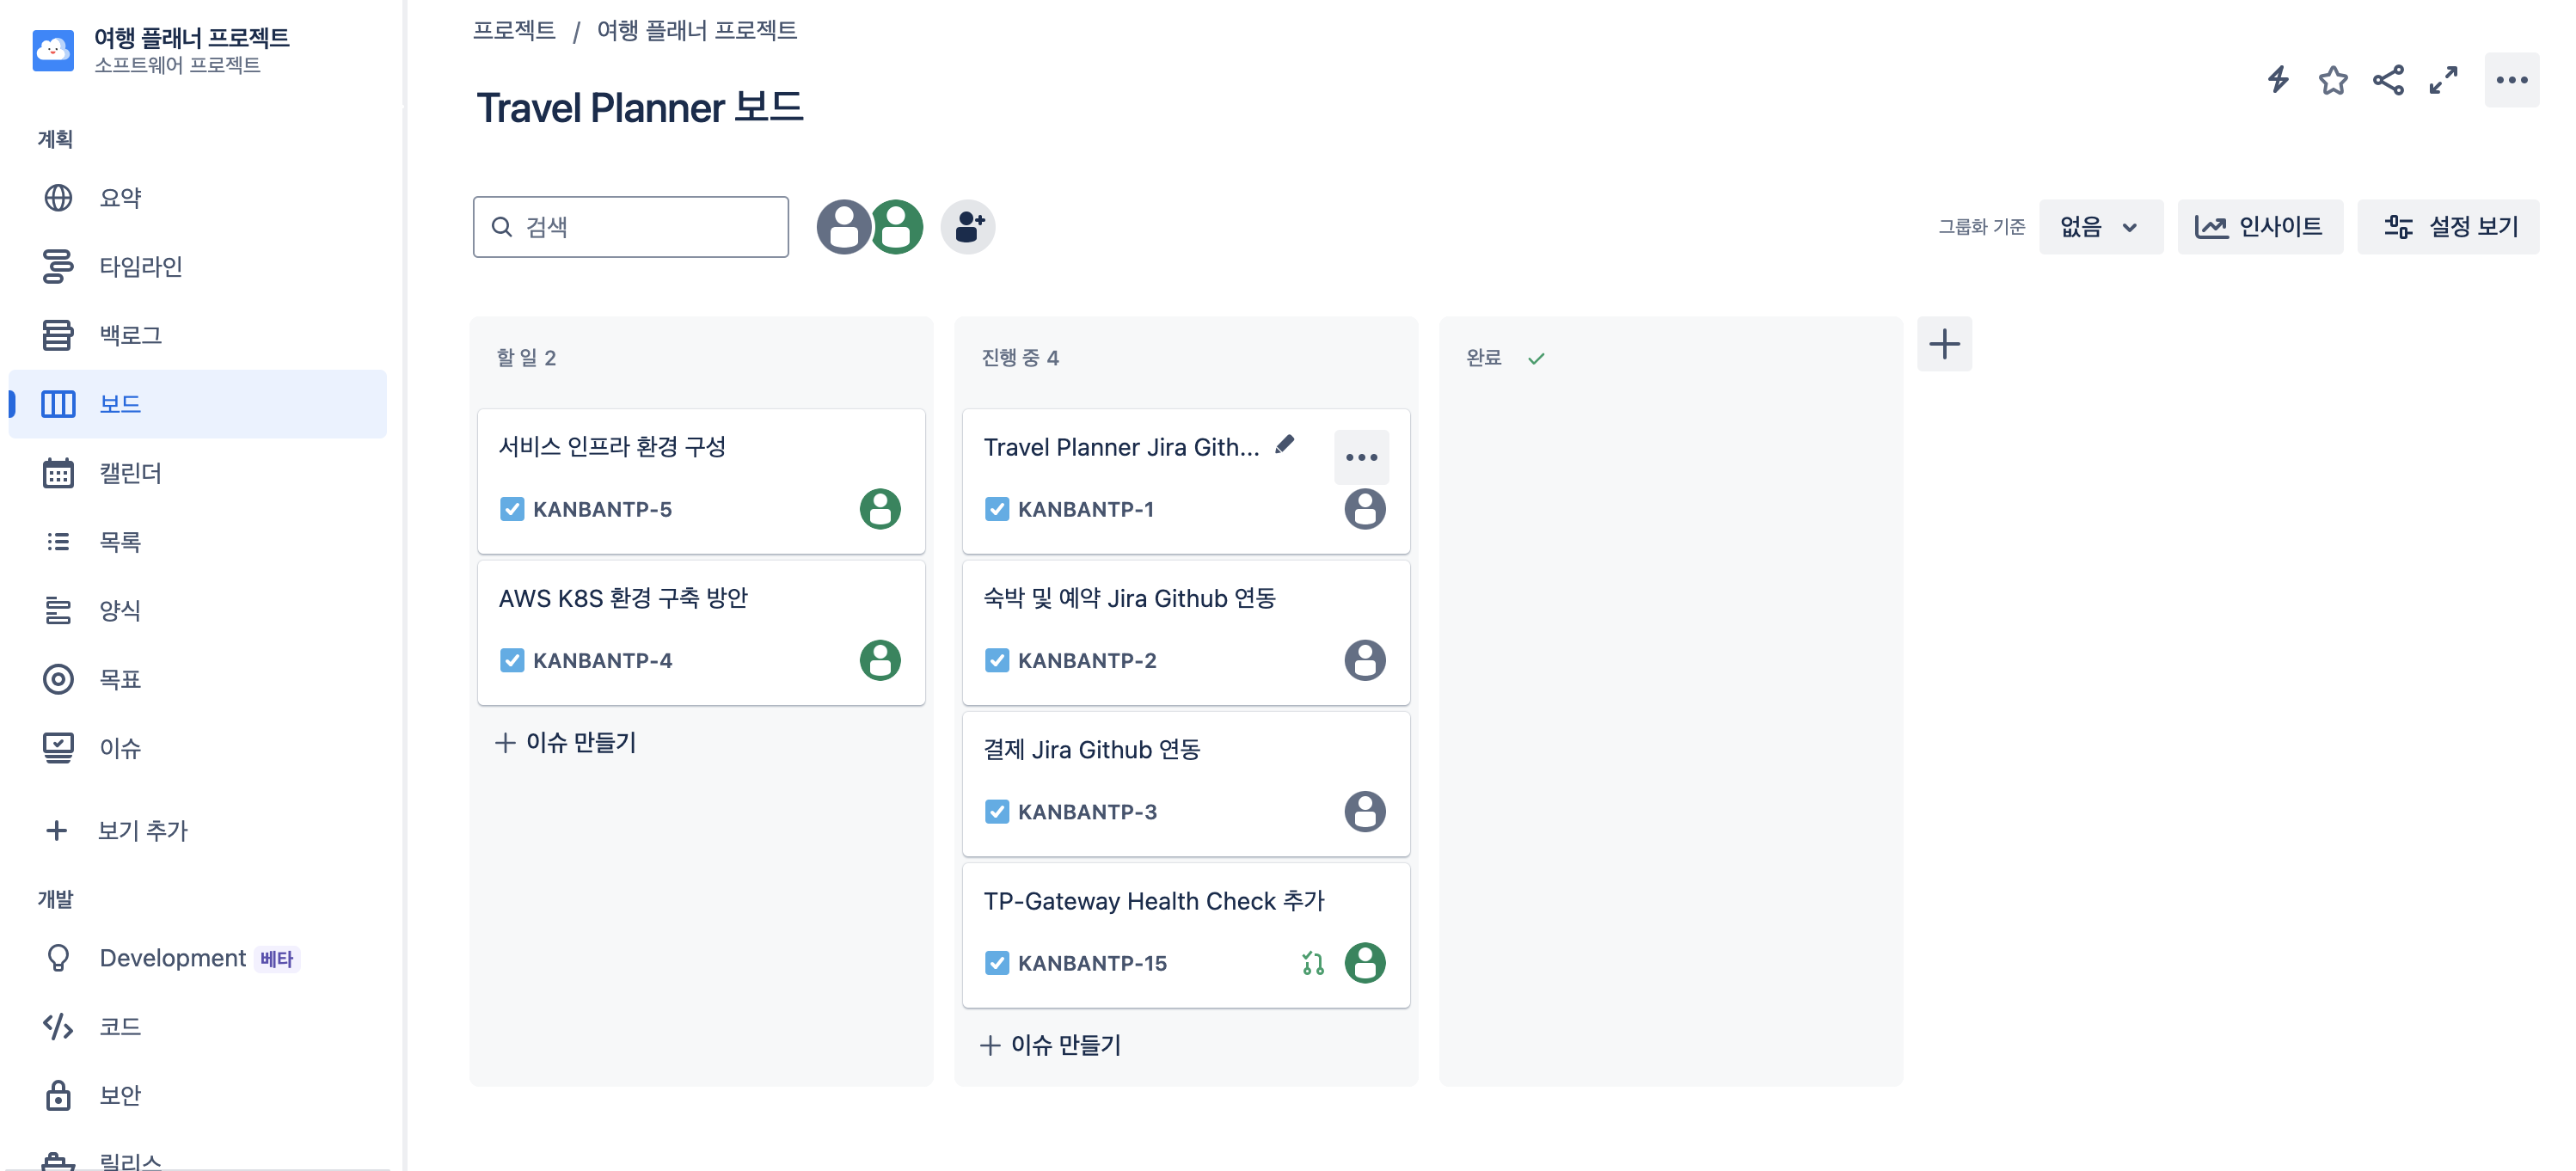Filter by the gray user avatar

click(843, 227)
